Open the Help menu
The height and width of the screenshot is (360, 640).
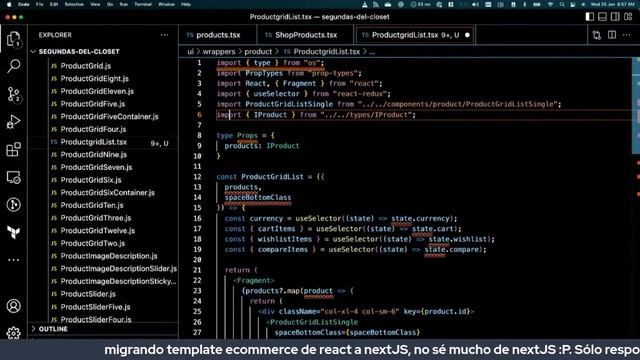(x=186, y=4)
